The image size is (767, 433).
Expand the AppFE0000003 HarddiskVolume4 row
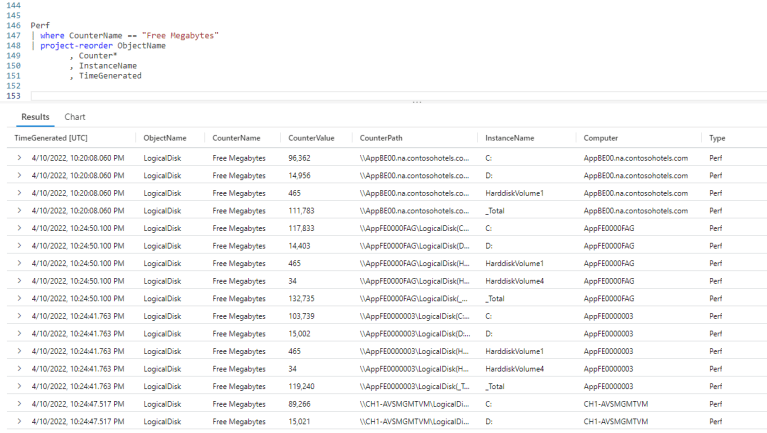[19, 369]
